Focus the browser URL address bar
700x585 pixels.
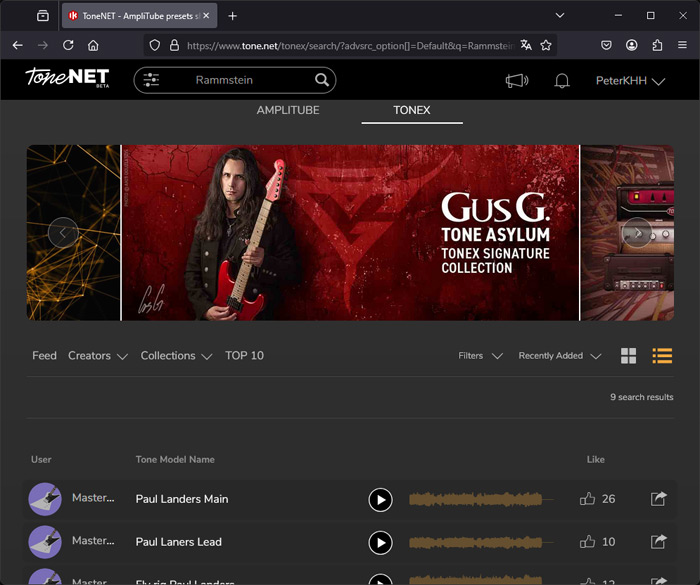point(350,46)
